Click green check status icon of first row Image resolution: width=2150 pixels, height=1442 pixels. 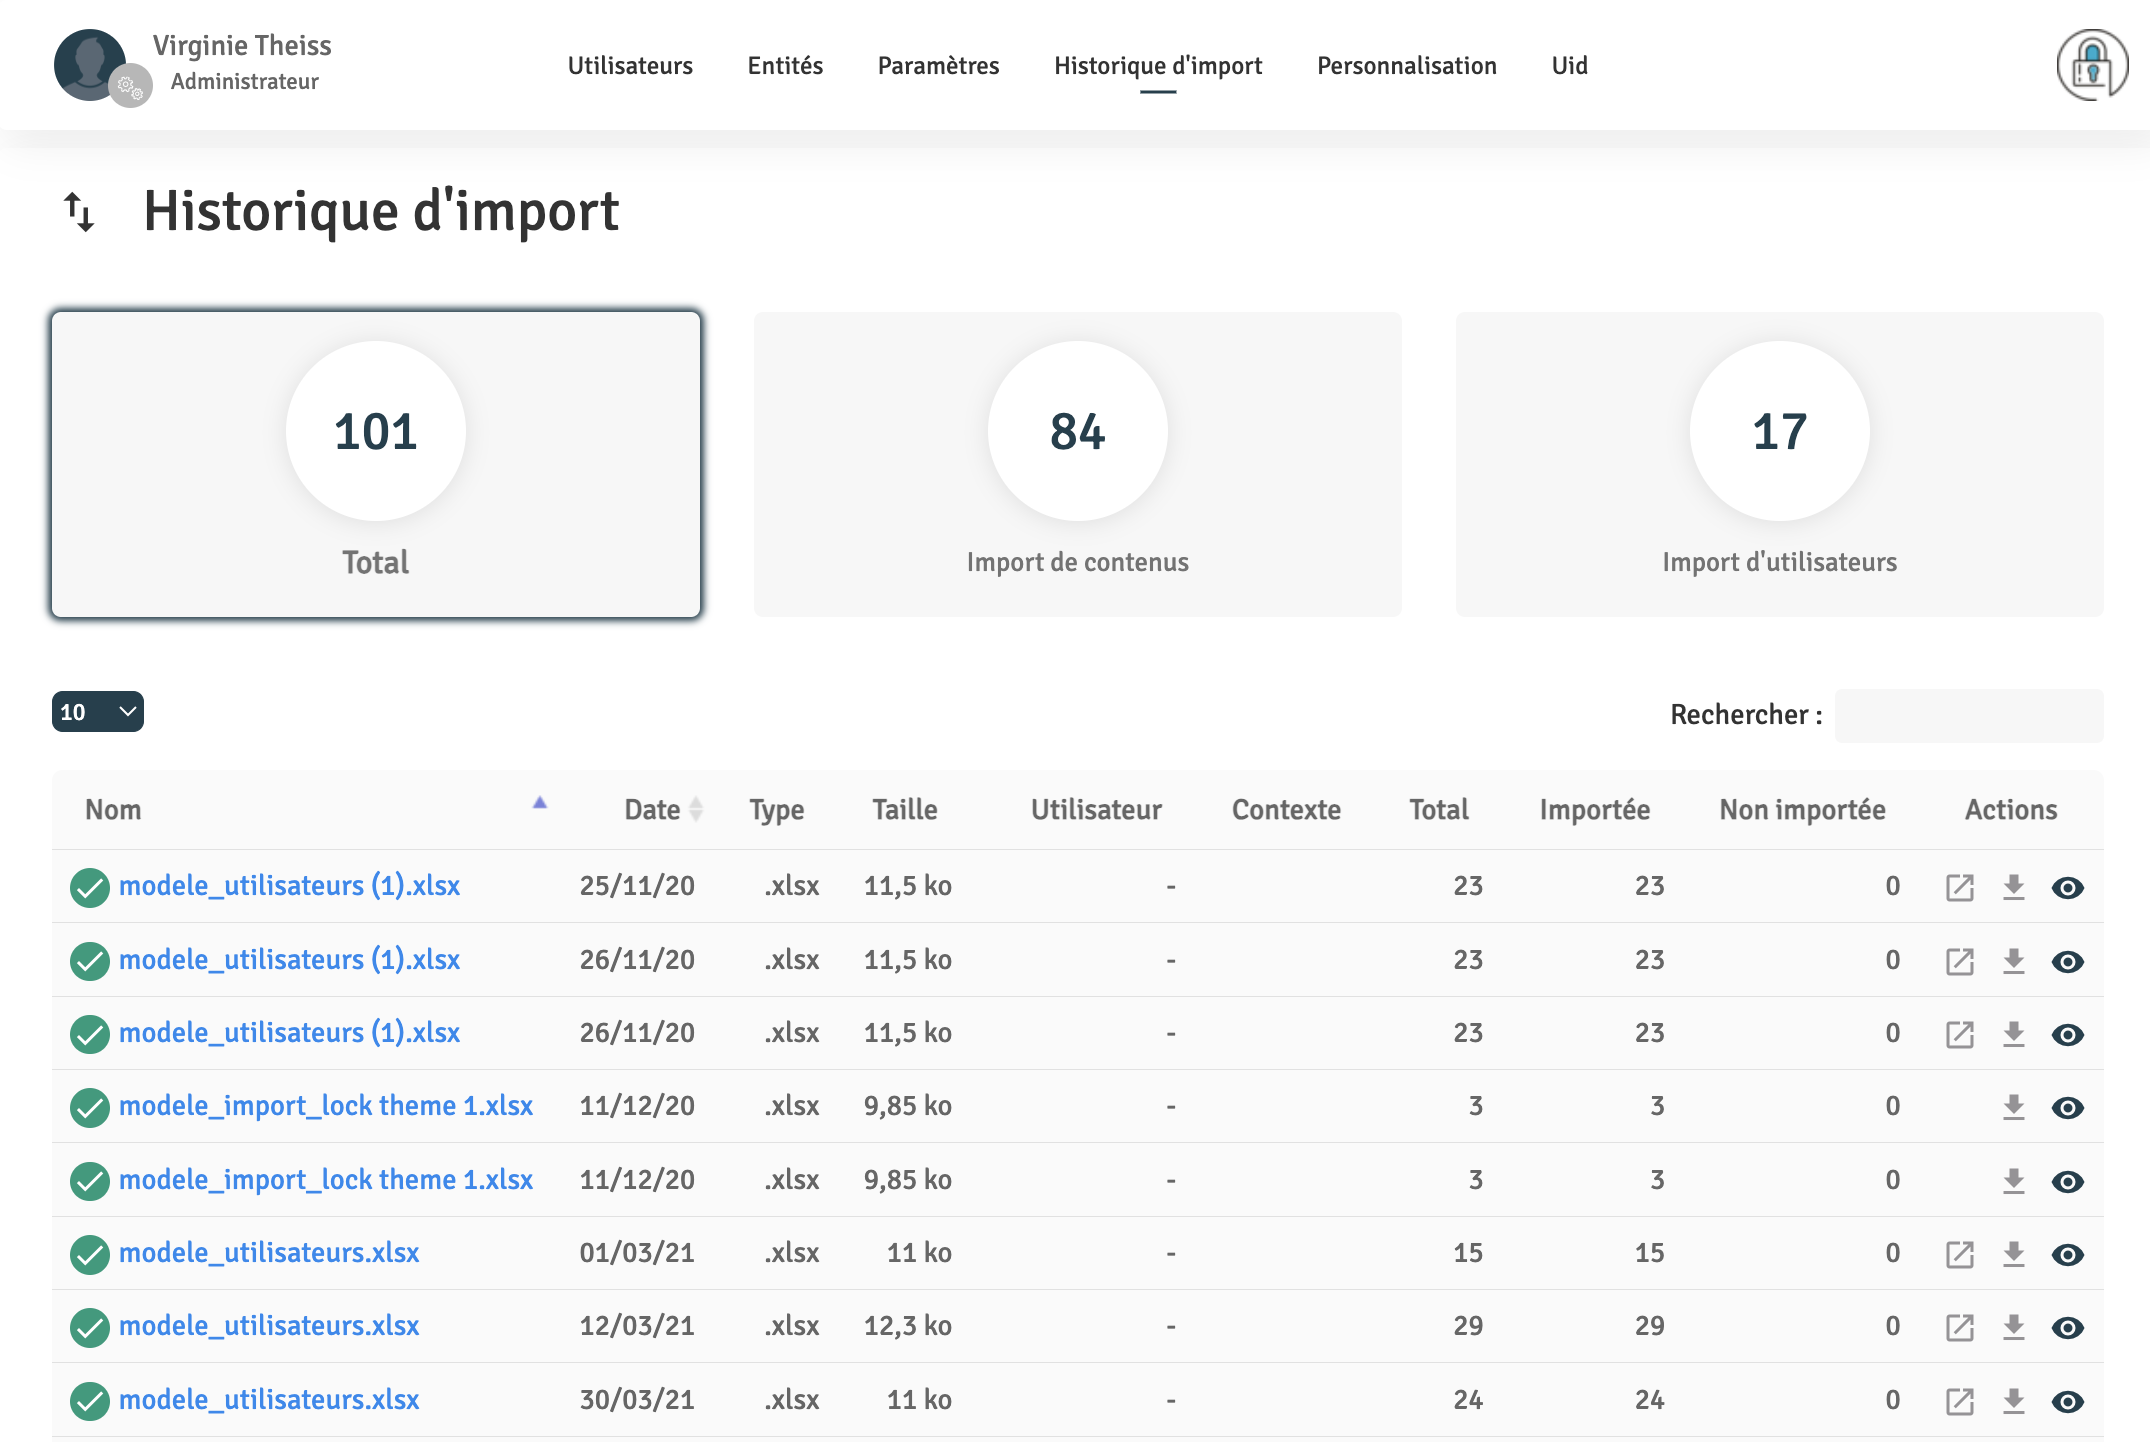[90, 887]
